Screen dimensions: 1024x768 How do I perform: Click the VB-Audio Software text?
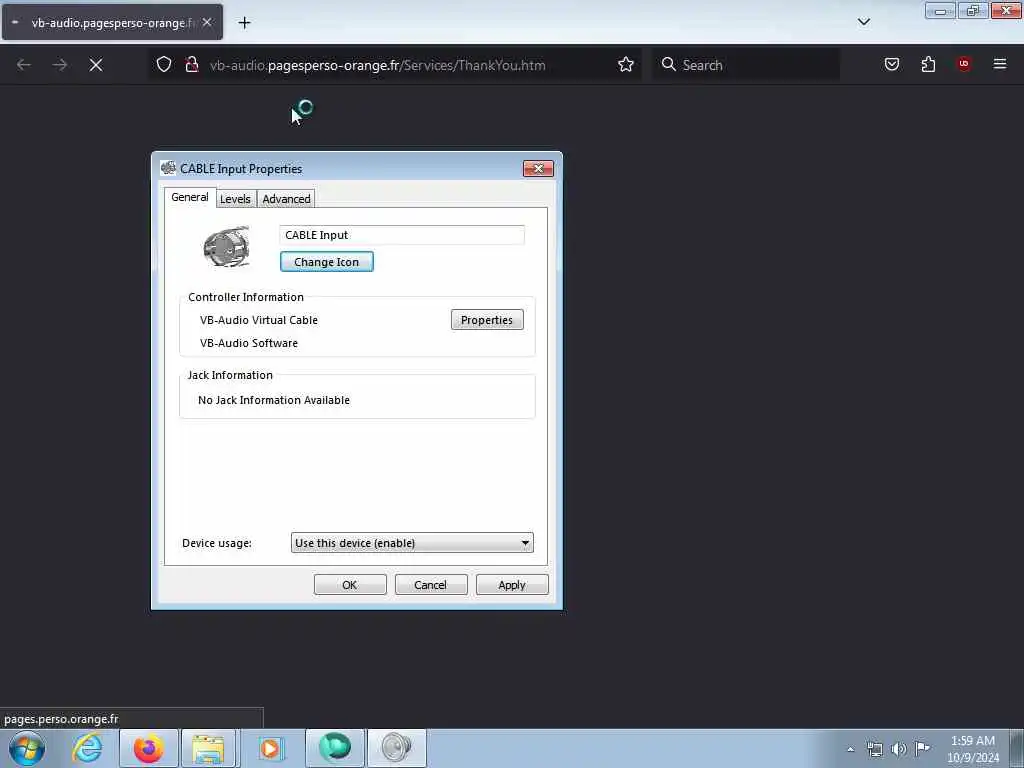249,343
